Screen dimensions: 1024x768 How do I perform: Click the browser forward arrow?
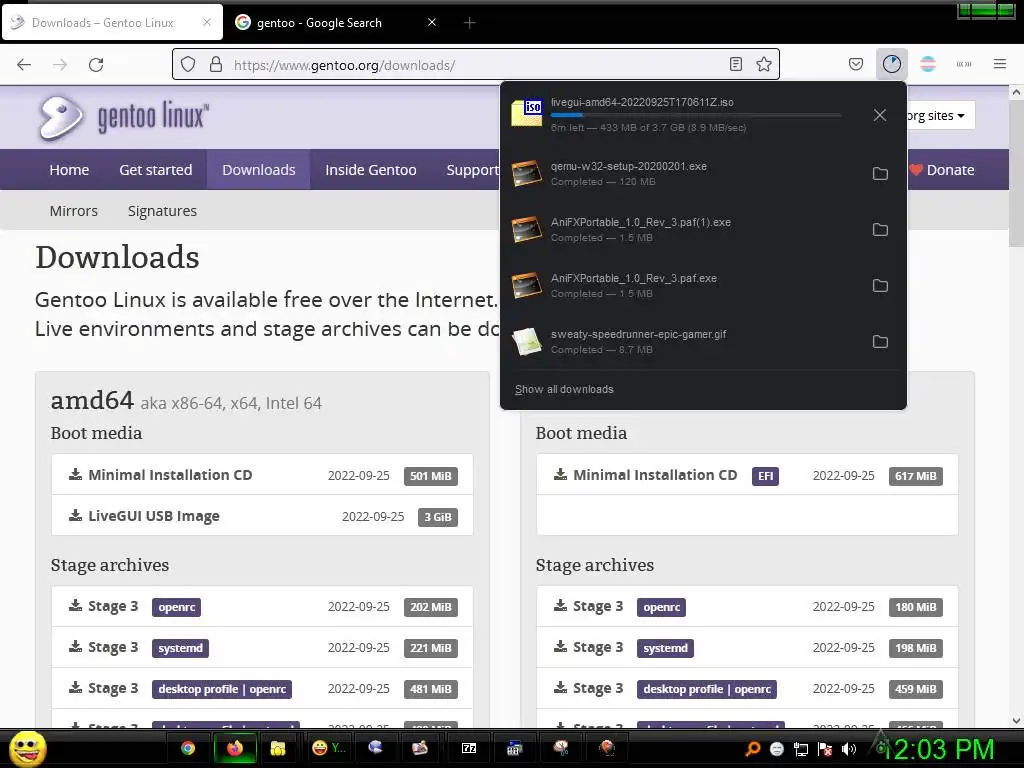pos(60,65)
